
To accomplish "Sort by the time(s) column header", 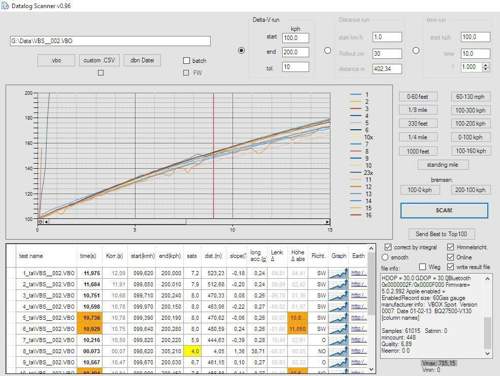I will 88,256.
